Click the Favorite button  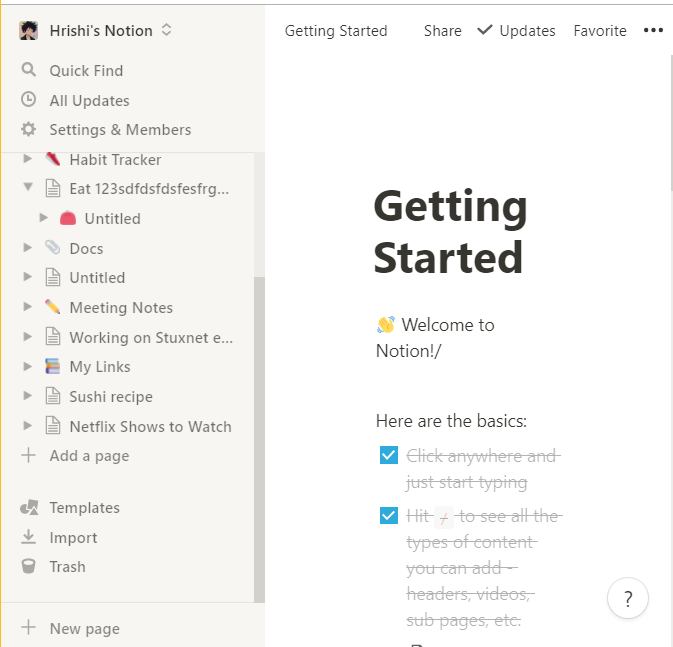coord(600,30)
